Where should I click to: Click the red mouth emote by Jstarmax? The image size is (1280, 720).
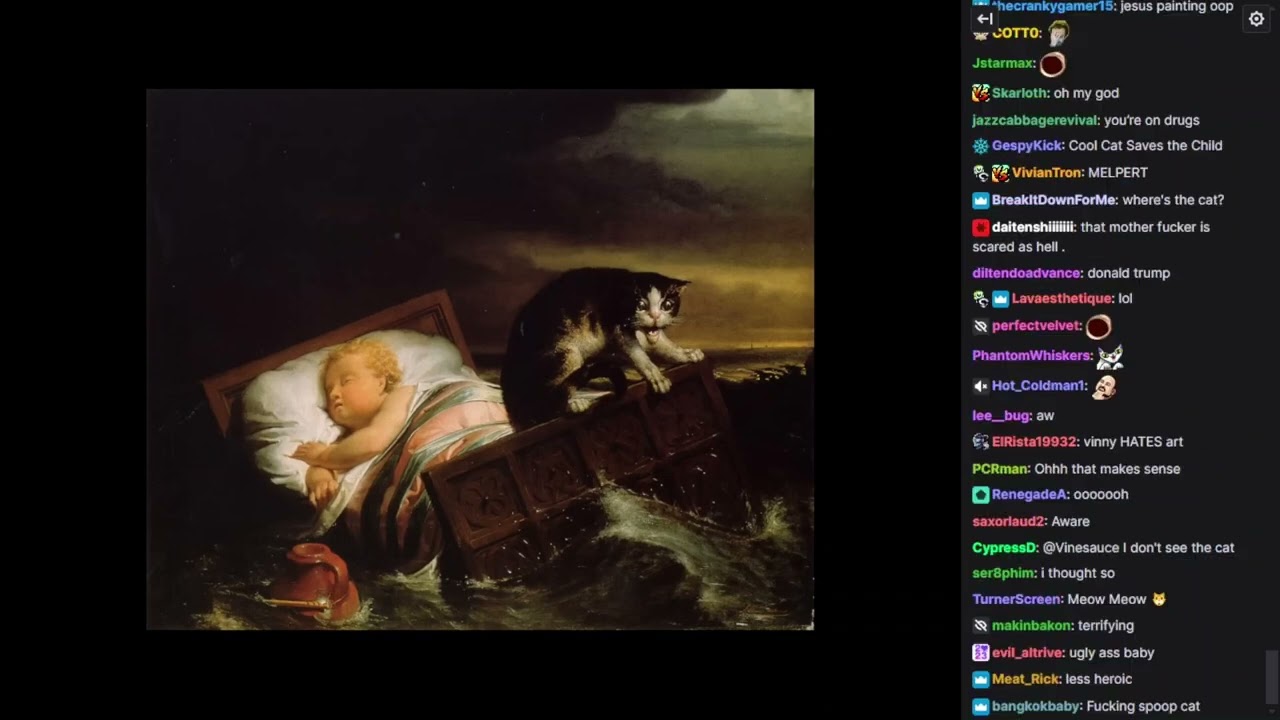pyautogui.click(x=1052, y=65)
